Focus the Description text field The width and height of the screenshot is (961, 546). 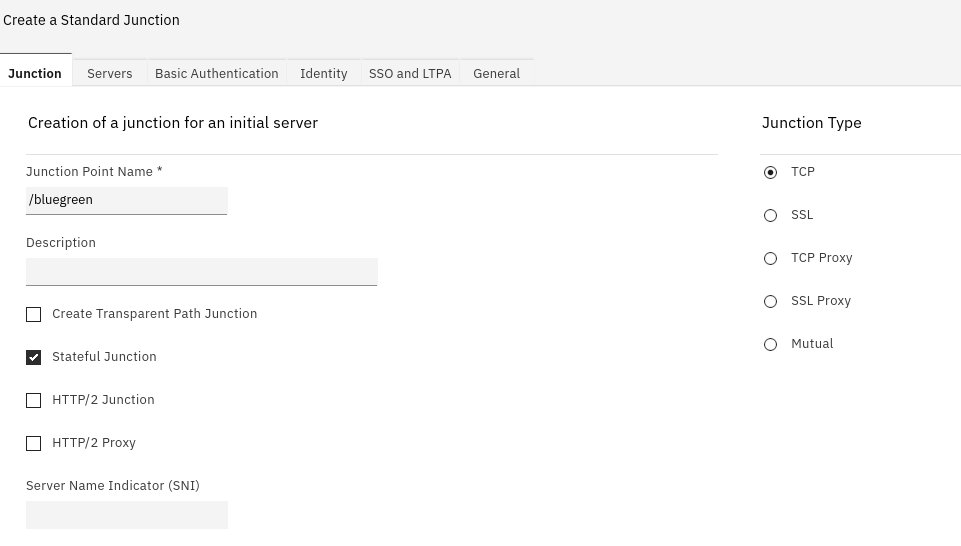pos(201,271)
